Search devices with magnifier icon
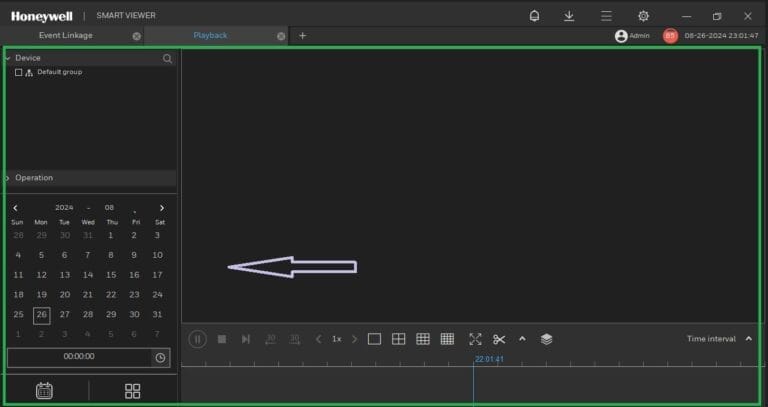Viewport: 768px width, 407px height. click(168, 59)
